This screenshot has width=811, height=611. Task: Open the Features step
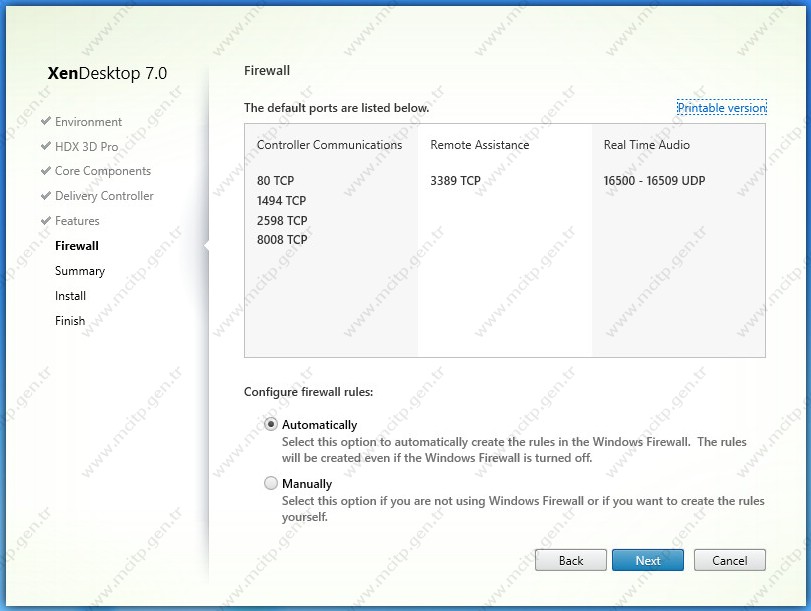(77, 220)
